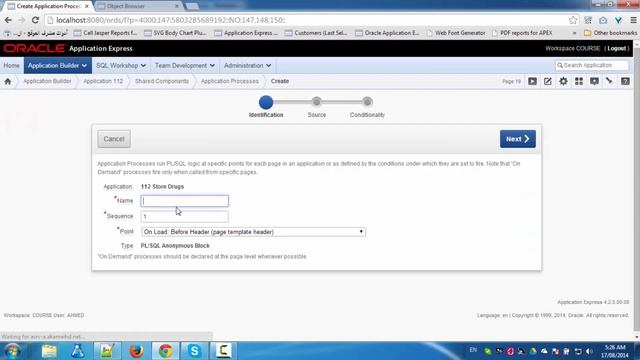This screenshot has height=360, width=640.
Task: Click the Cancel button
Action: (114, 139)
